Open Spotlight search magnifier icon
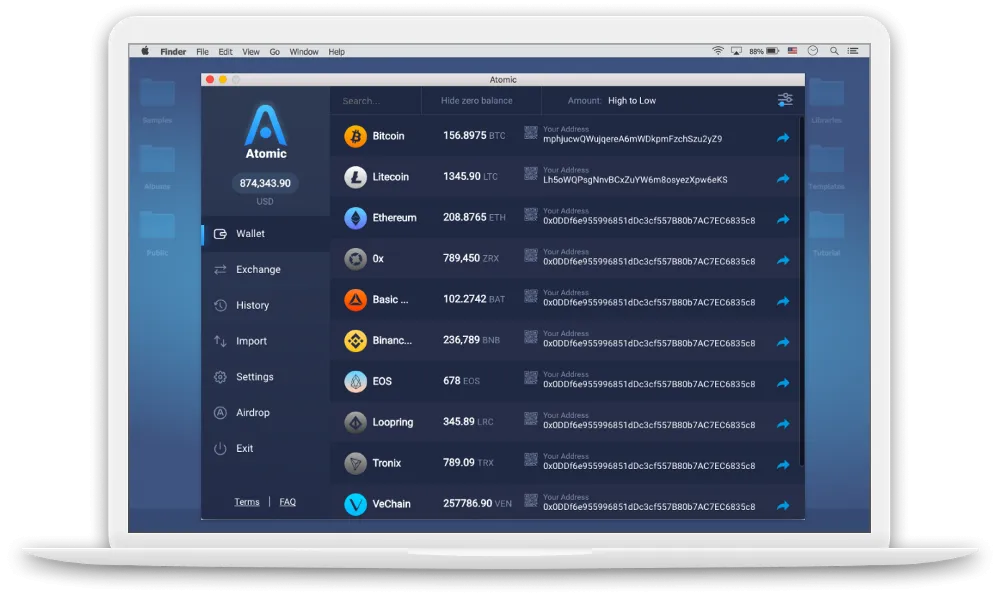The image size is (1000, 596). pyautogui.click(x=834, y=51)
